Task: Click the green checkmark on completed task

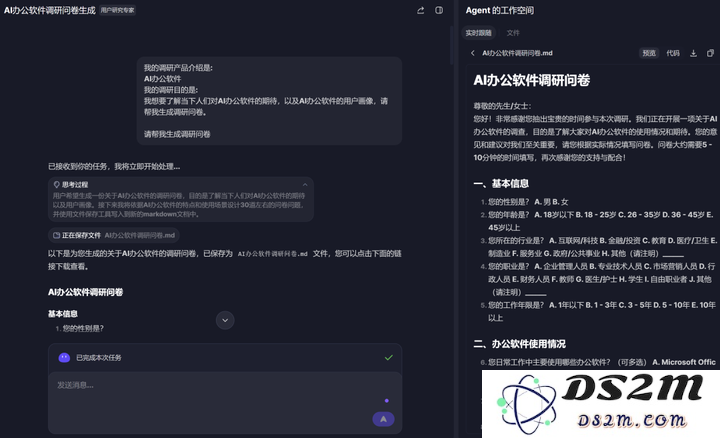Action: point(389,357)
